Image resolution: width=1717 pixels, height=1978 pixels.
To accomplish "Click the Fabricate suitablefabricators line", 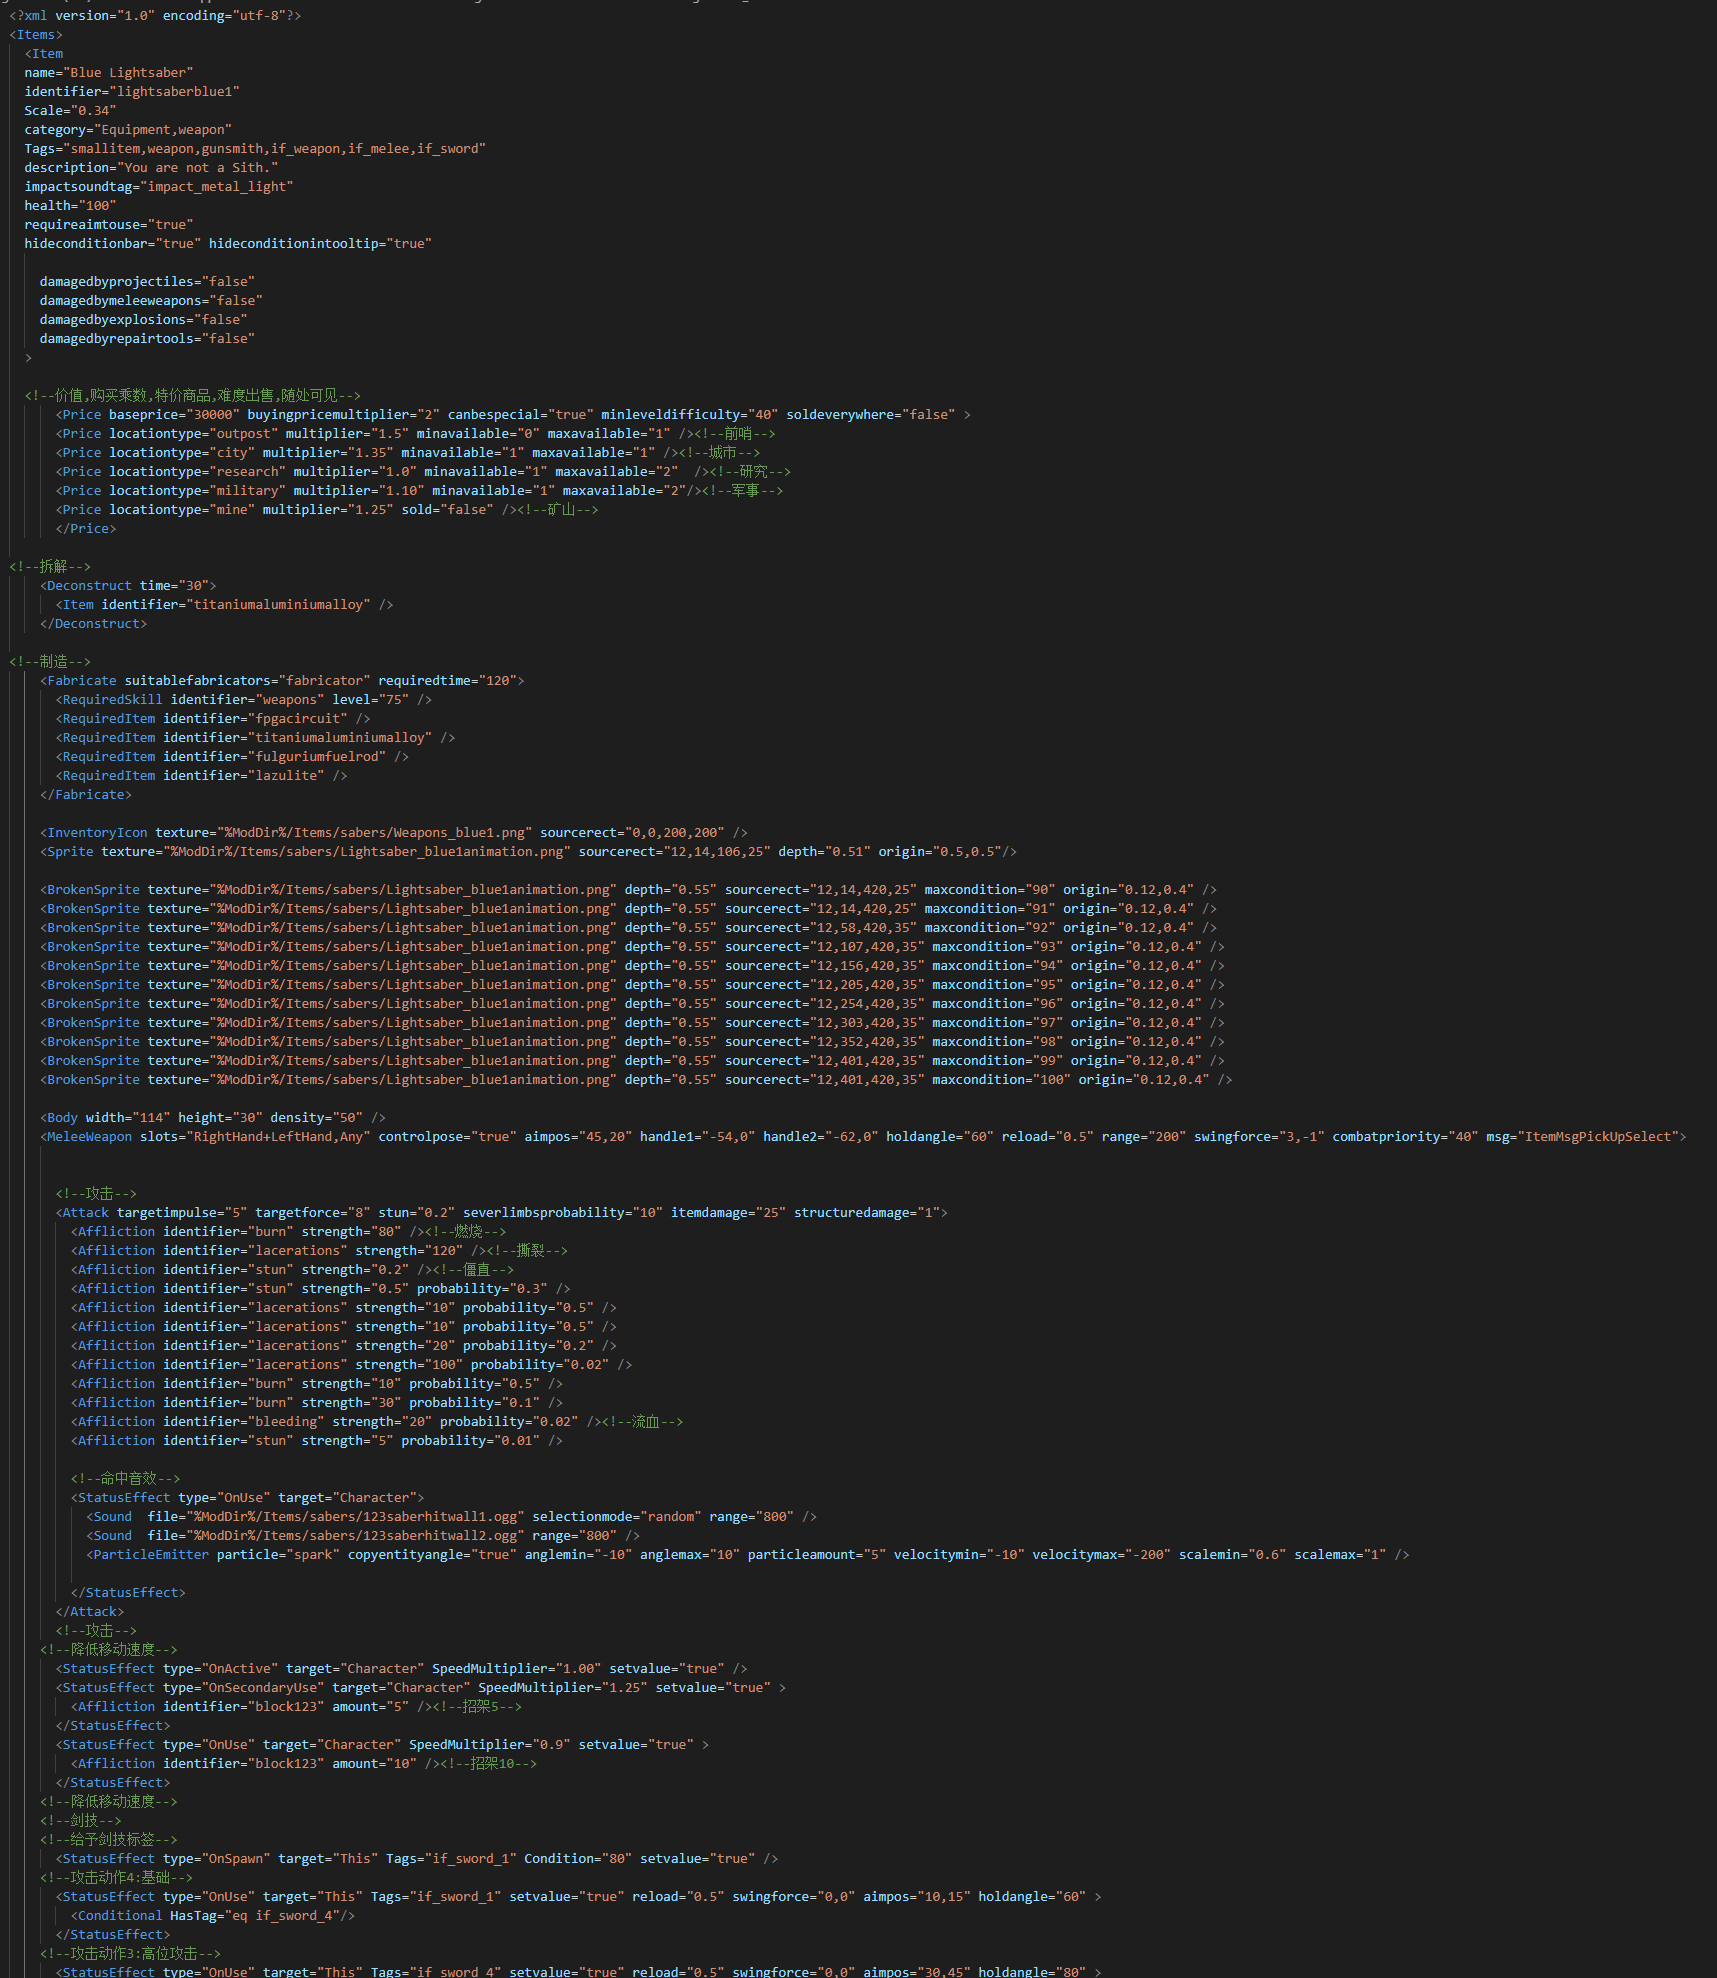I will [x=282, y=681].
